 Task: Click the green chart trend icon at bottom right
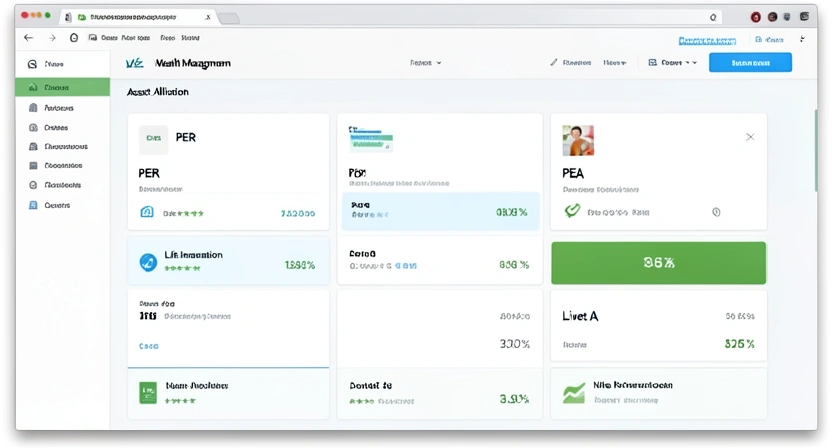pos(574,393)
